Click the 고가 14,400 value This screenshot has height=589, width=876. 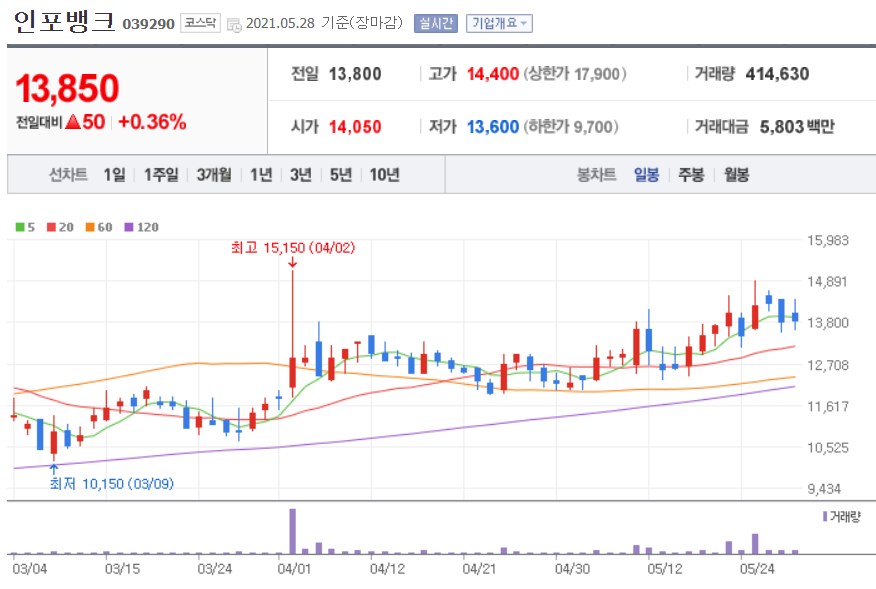point(493,74)
